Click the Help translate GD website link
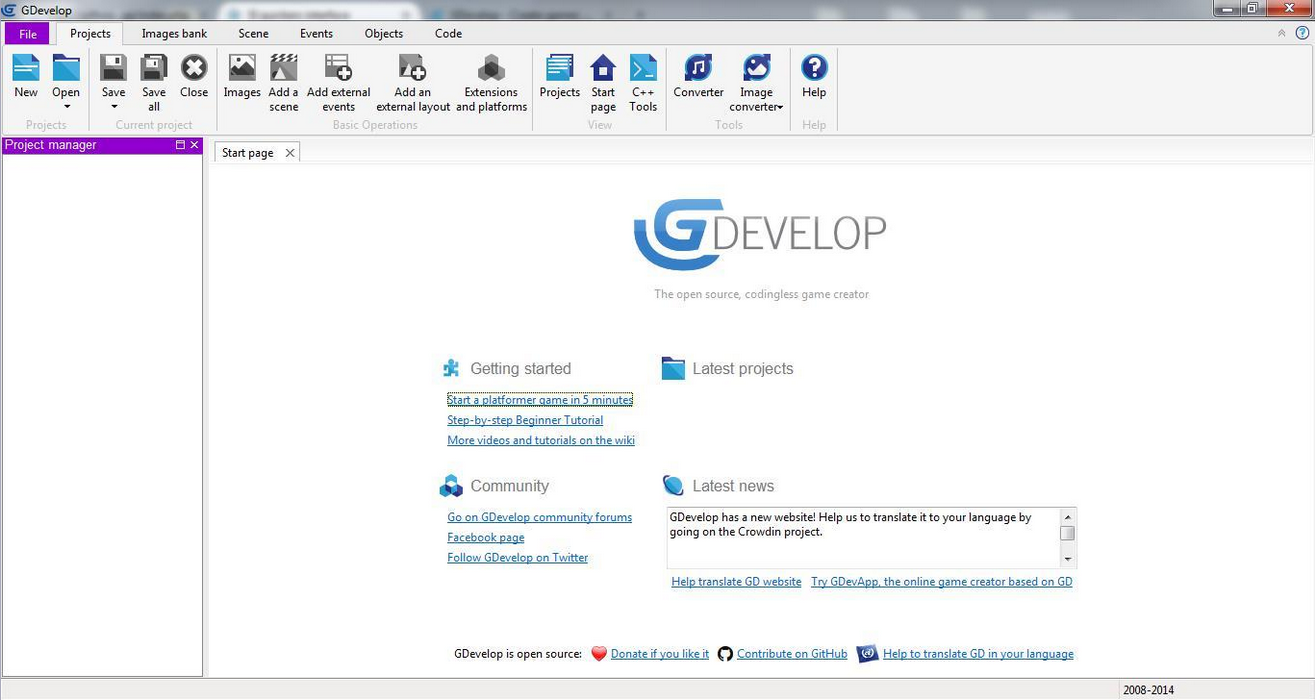Viewport: 1315px width, 700px height. (x=736, y=581)
